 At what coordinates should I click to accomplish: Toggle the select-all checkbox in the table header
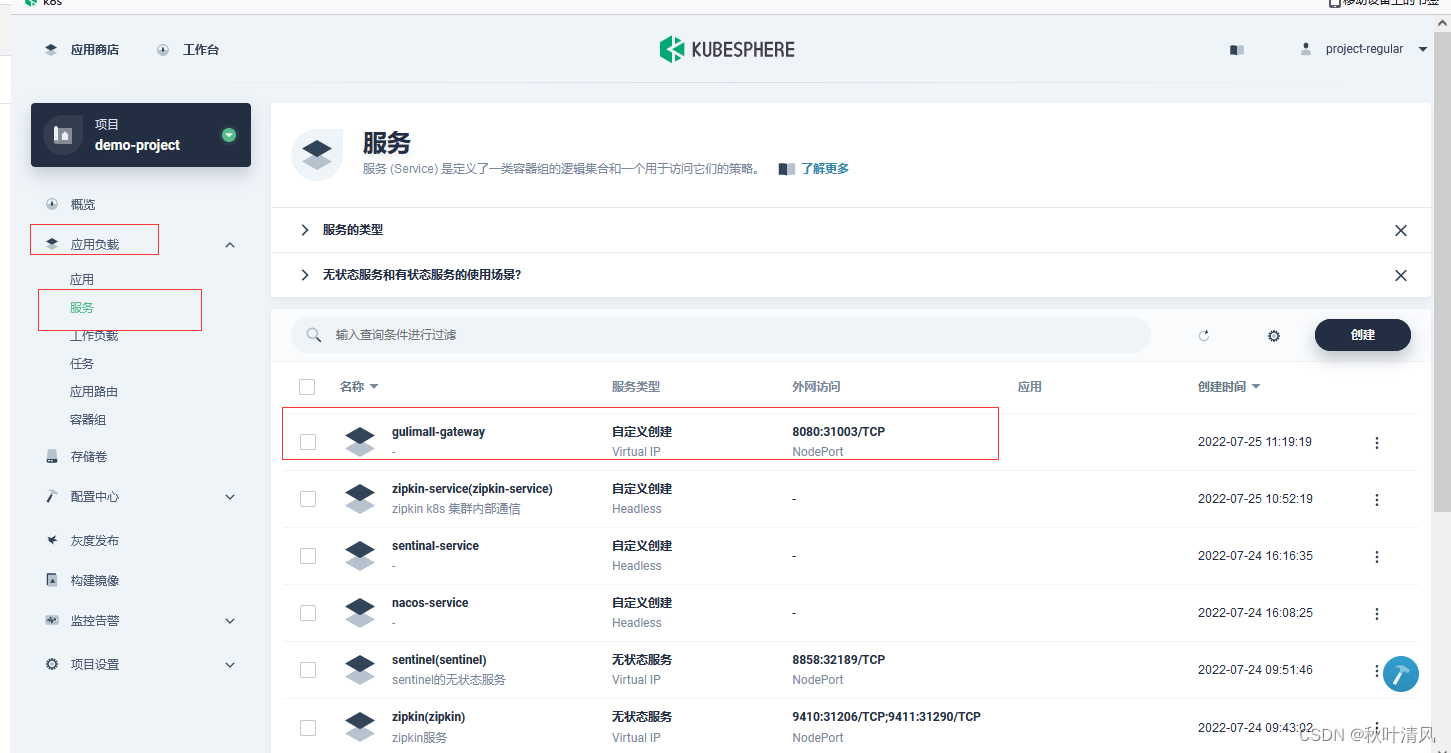click(307, 387)
